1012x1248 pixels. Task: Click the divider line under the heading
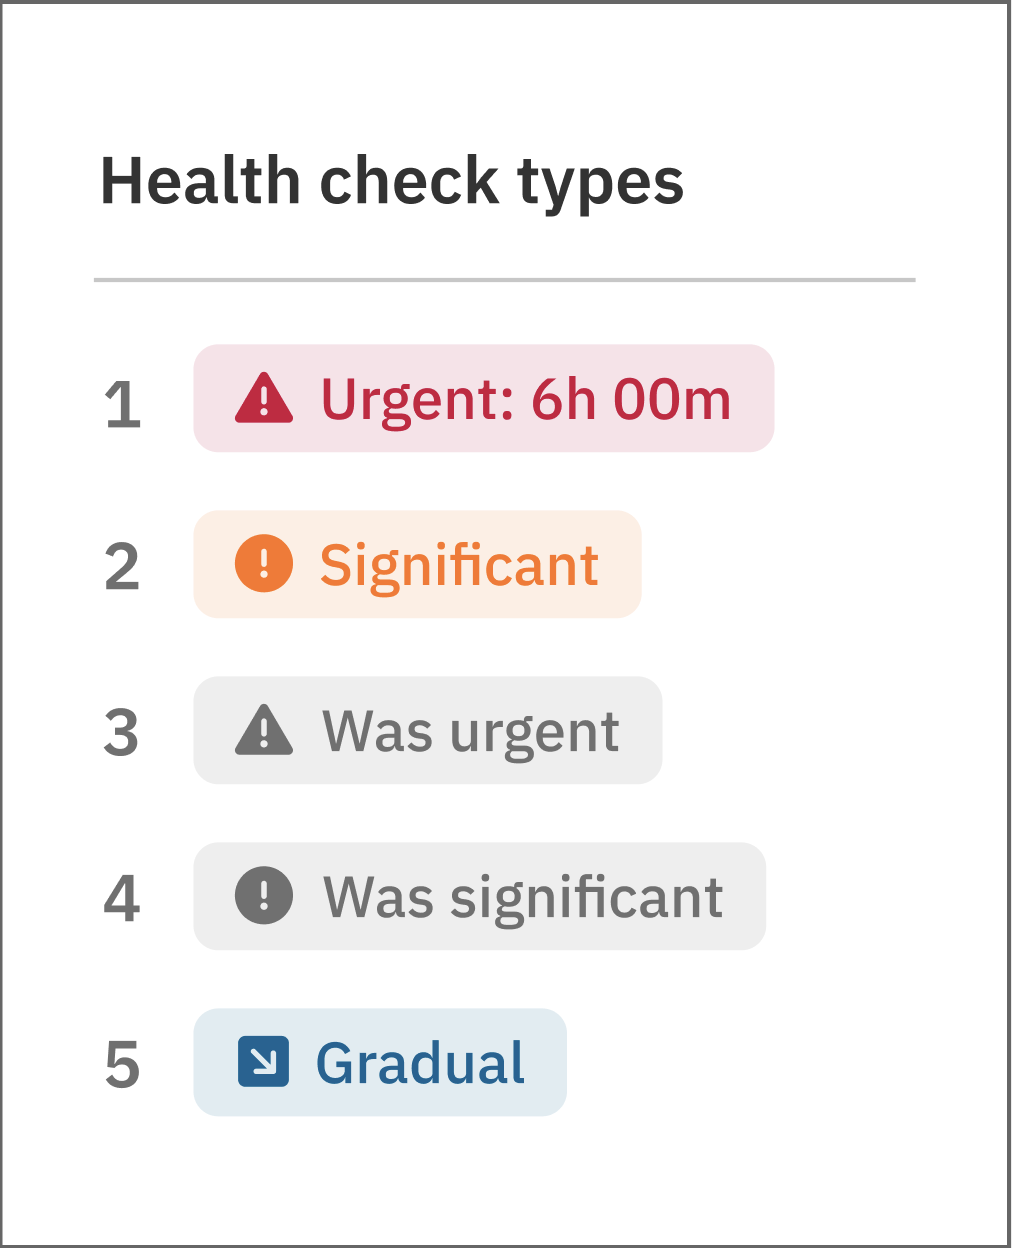[505, 280]
